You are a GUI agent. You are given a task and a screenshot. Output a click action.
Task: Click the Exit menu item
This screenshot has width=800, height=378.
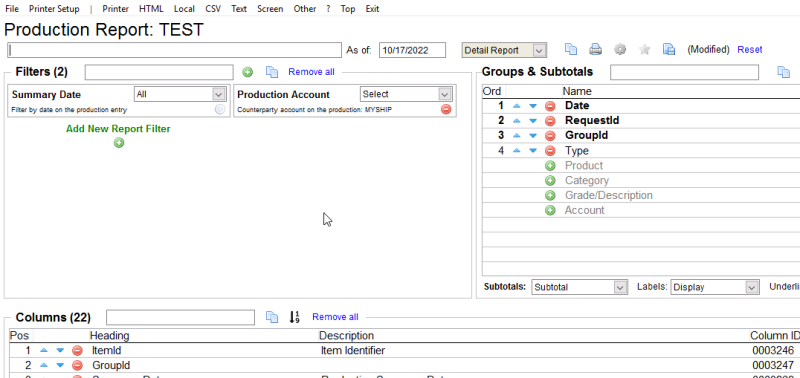point(372,9)
